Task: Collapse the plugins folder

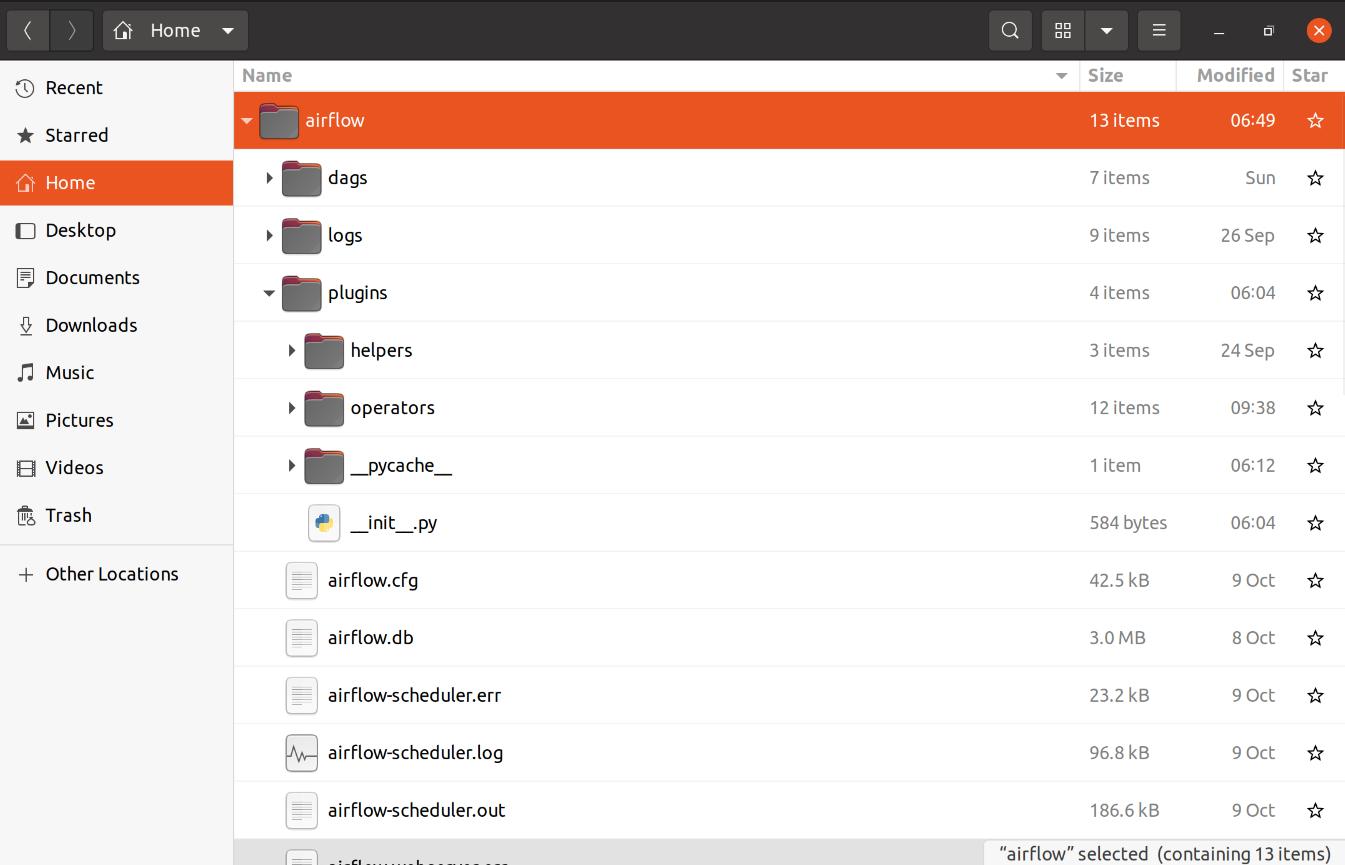Action: pos(269,293)
